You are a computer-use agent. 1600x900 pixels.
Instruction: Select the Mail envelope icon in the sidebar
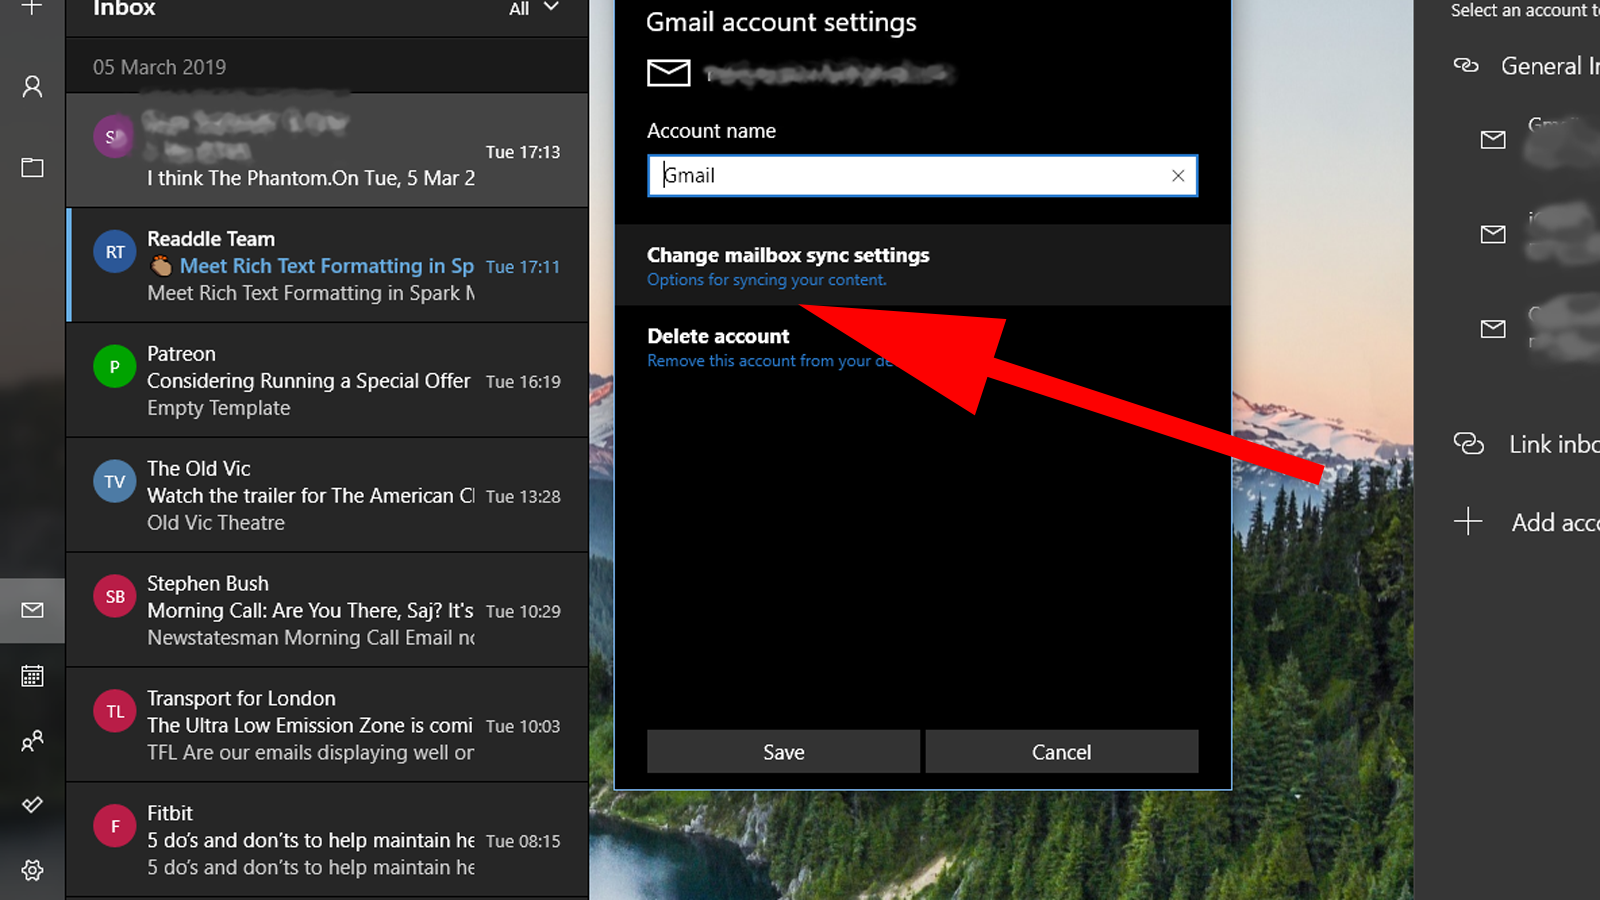click(x=31, y=609)
